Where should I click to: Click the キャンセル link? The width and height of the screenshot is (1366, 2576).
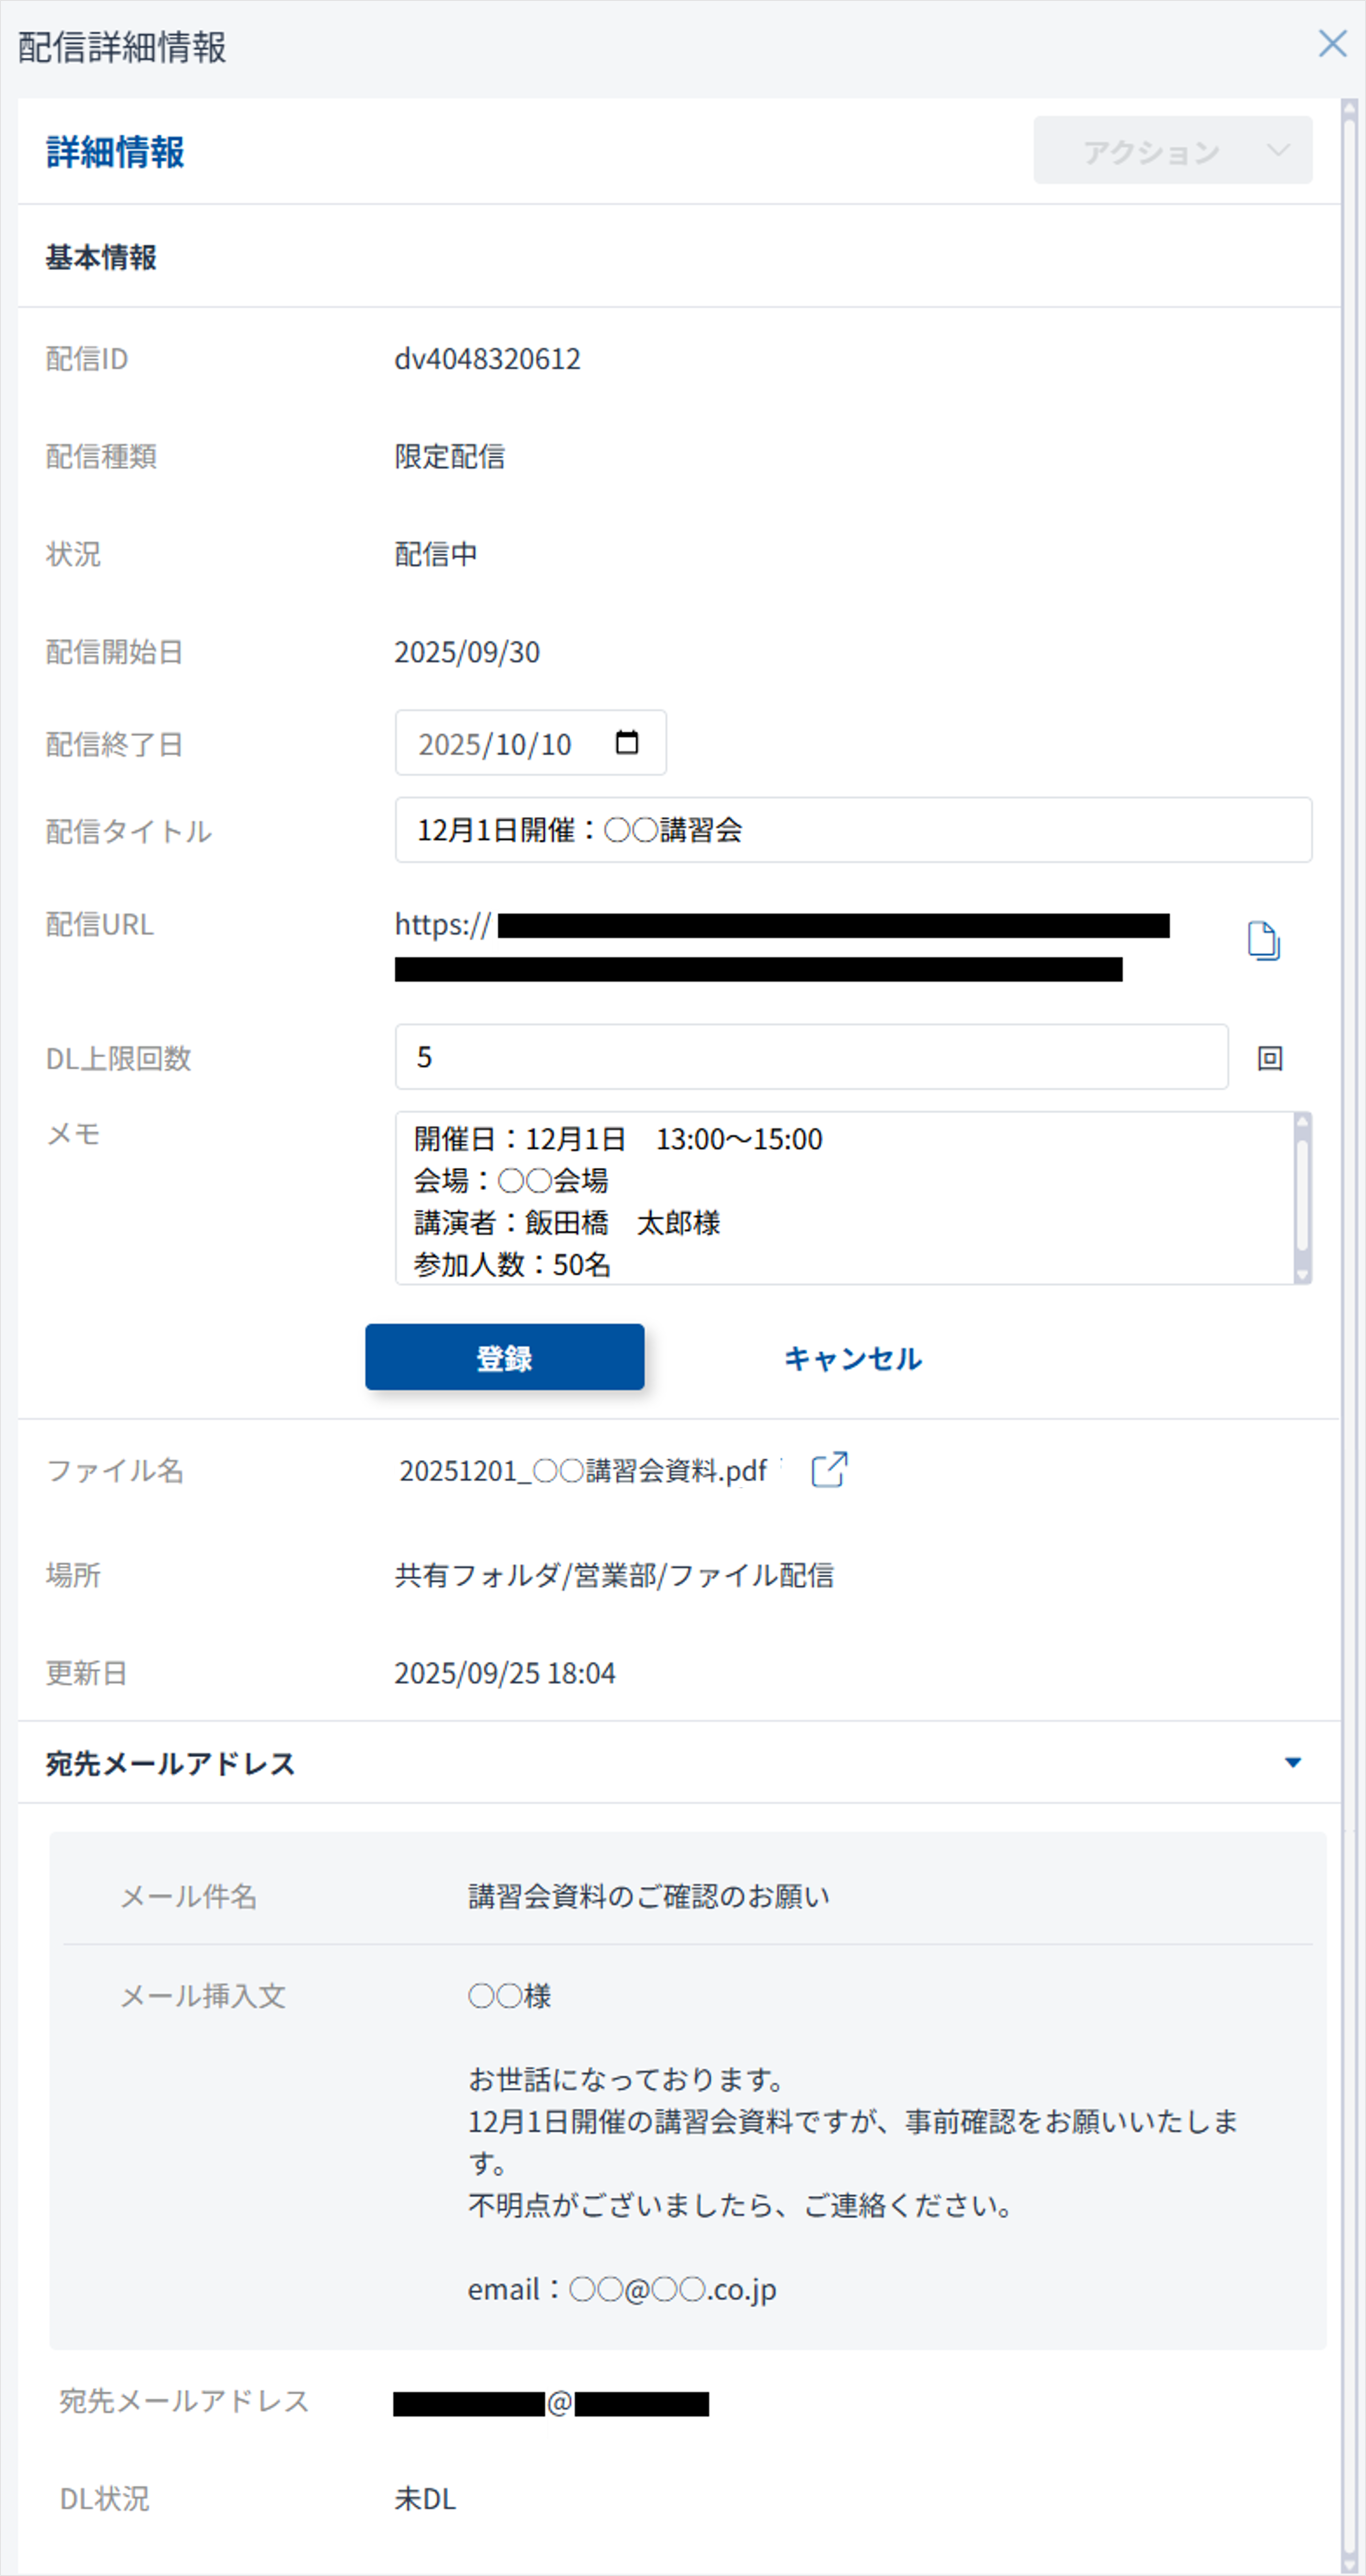852,1358
